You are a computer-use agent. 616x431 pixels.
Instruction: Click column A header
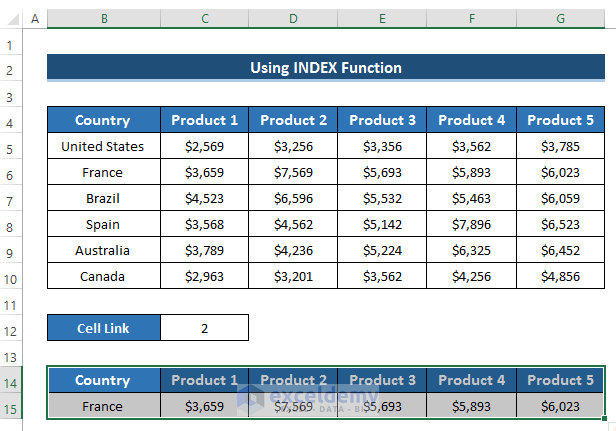(x=34, y=19)
